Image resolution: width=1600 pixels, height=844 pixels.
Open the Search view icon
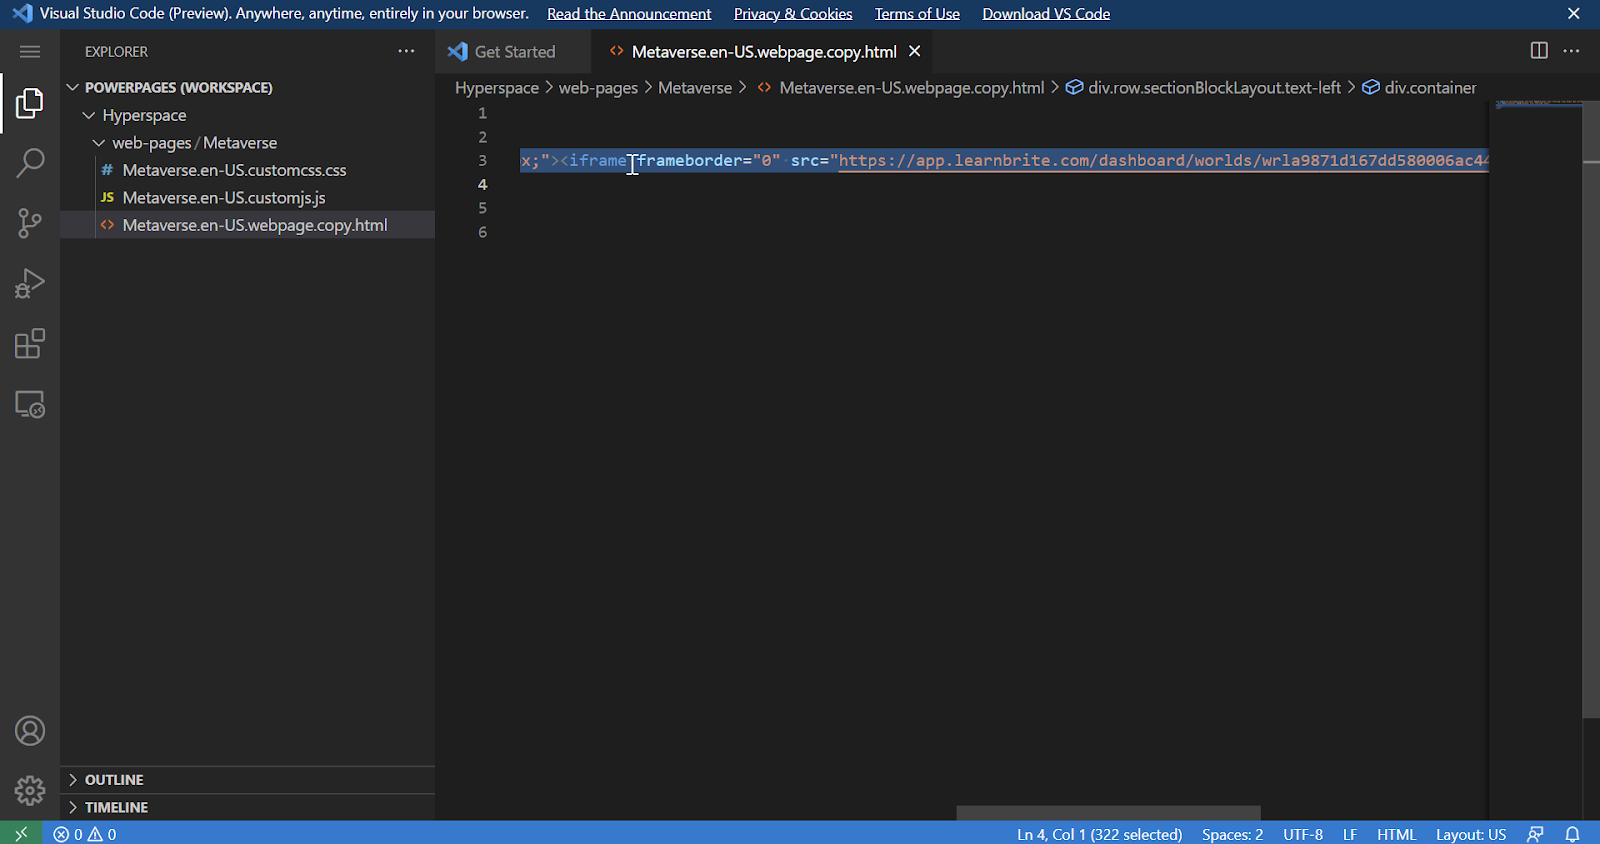click(x=30, y=163)
